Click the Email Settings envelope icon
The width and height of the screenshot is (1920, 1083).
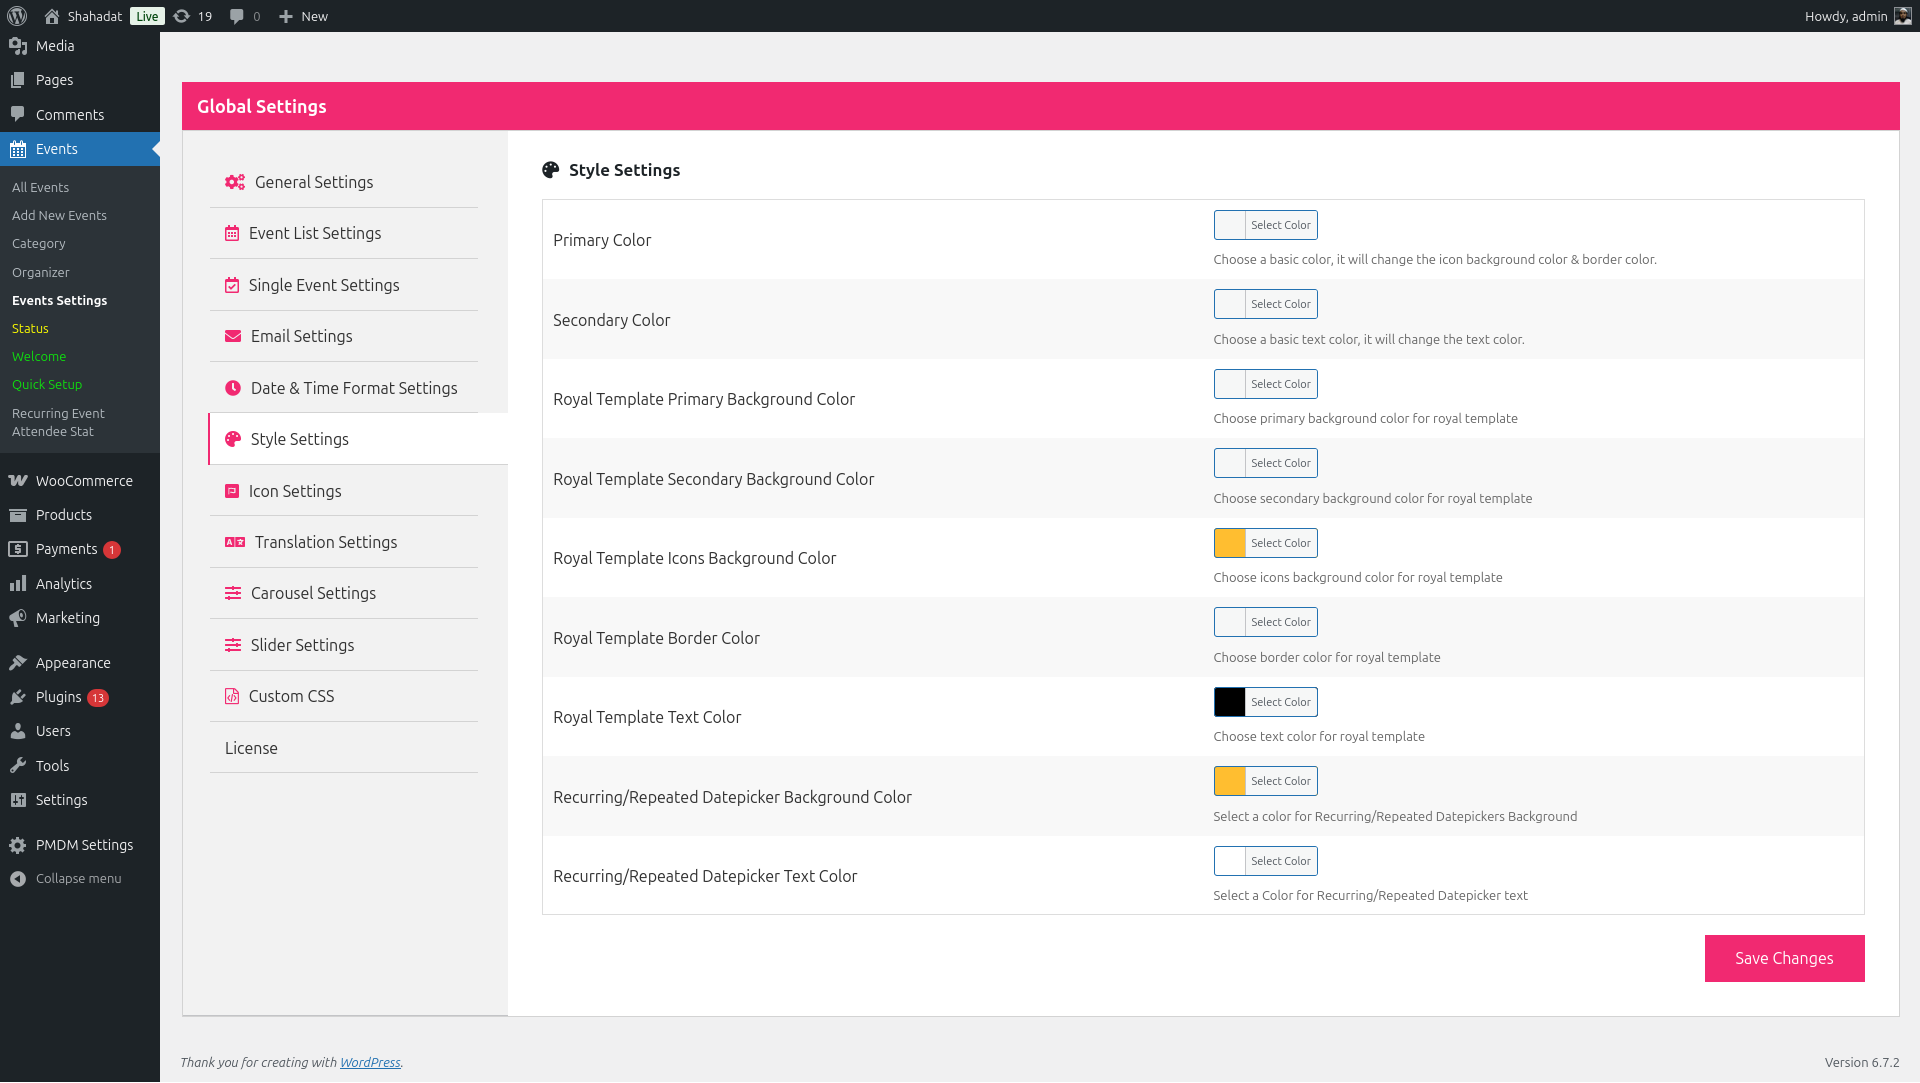233,336
